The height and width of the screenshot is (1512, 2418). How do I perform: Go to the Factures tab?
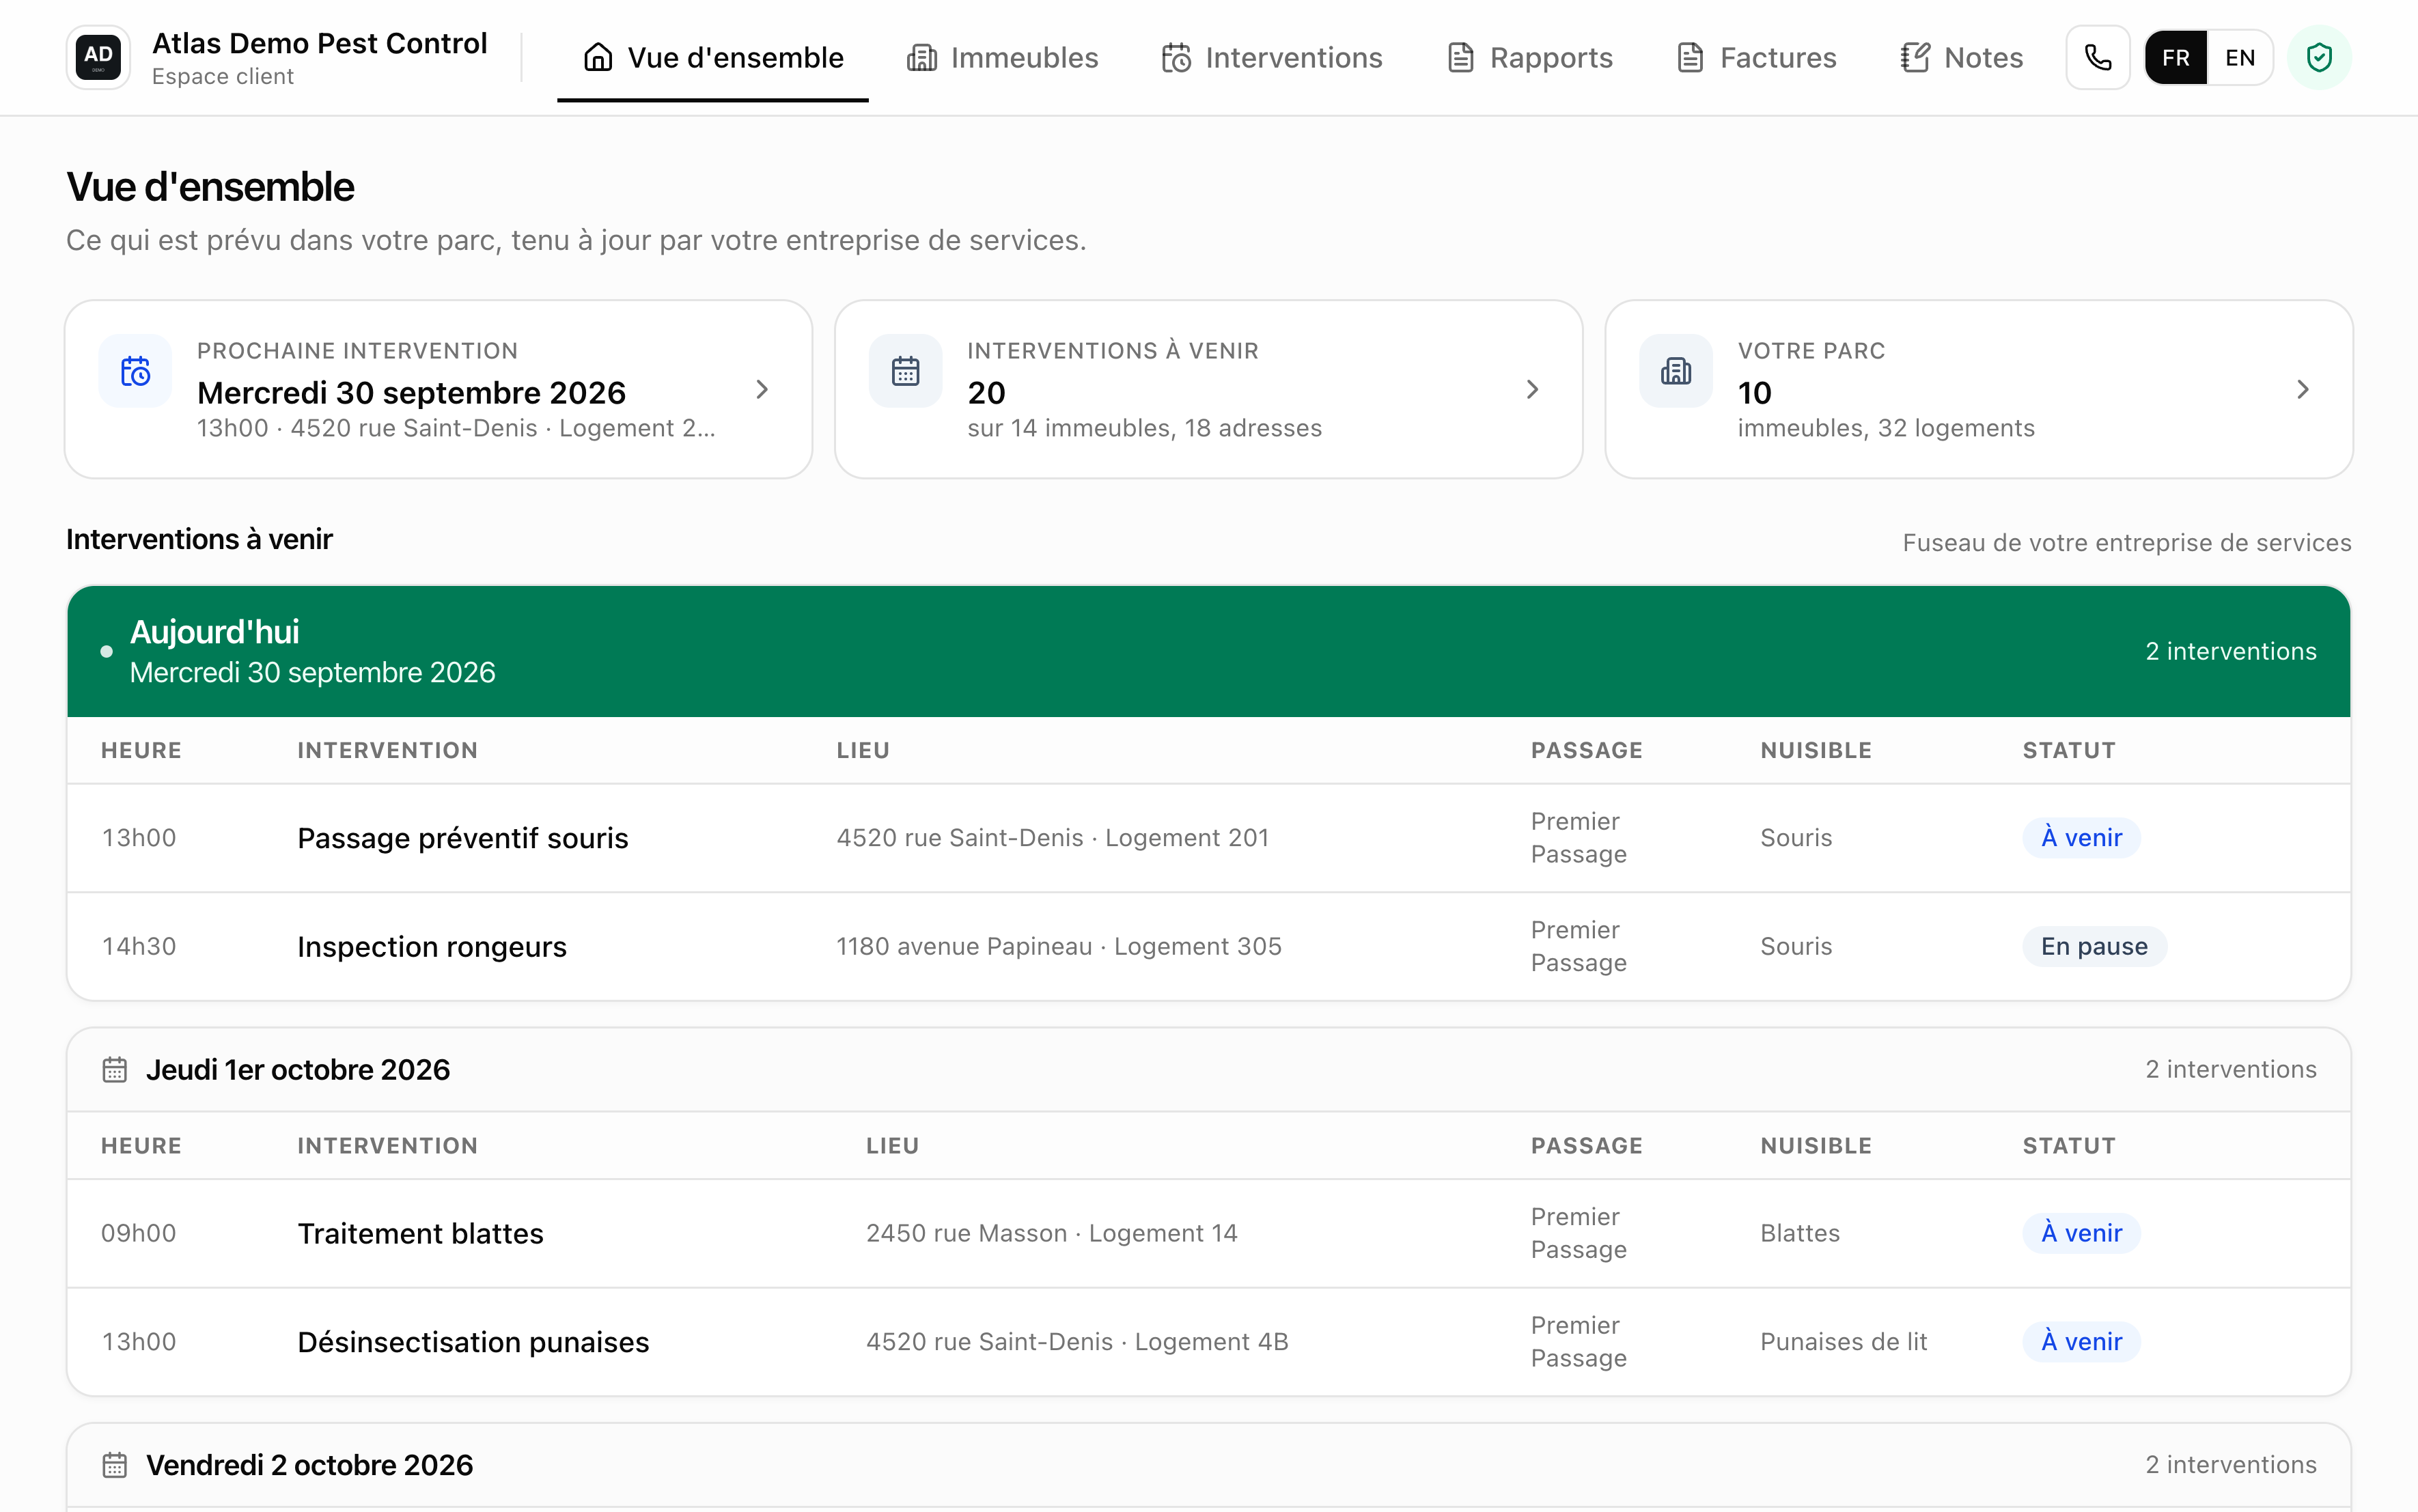pyautogui.click(x=1757, y=58)
